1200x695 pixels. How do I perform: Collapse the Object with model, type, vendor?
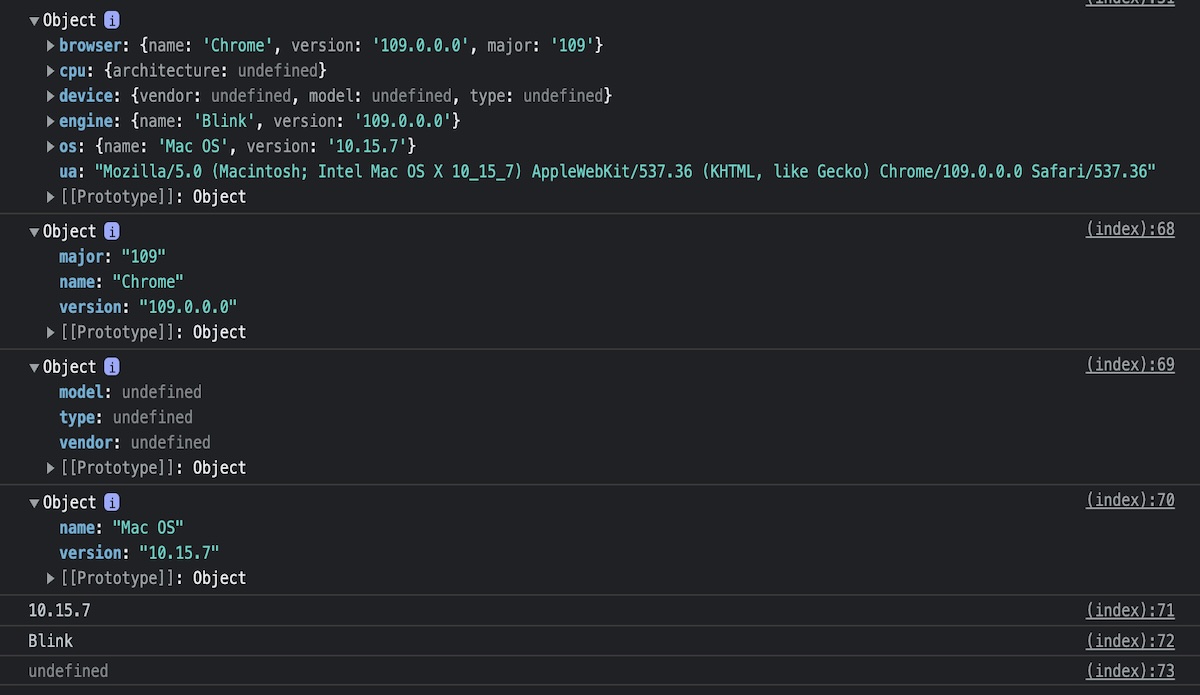(x=34, y=367)
